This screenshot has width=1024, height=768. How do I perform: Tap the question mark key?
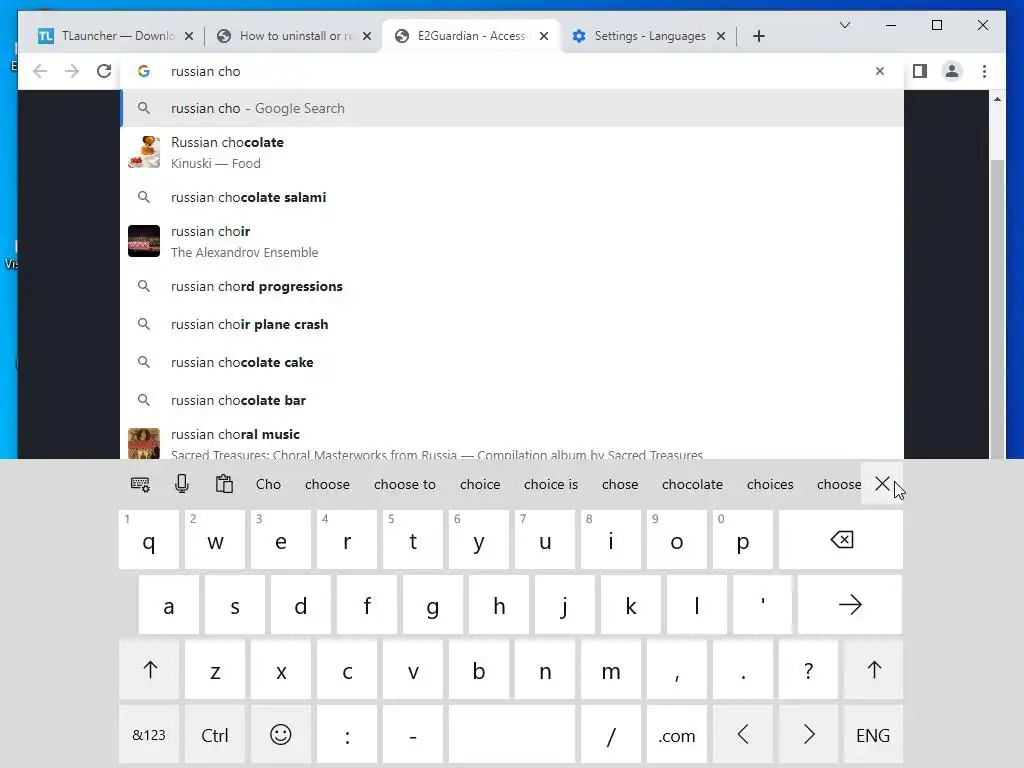(808, 670)
